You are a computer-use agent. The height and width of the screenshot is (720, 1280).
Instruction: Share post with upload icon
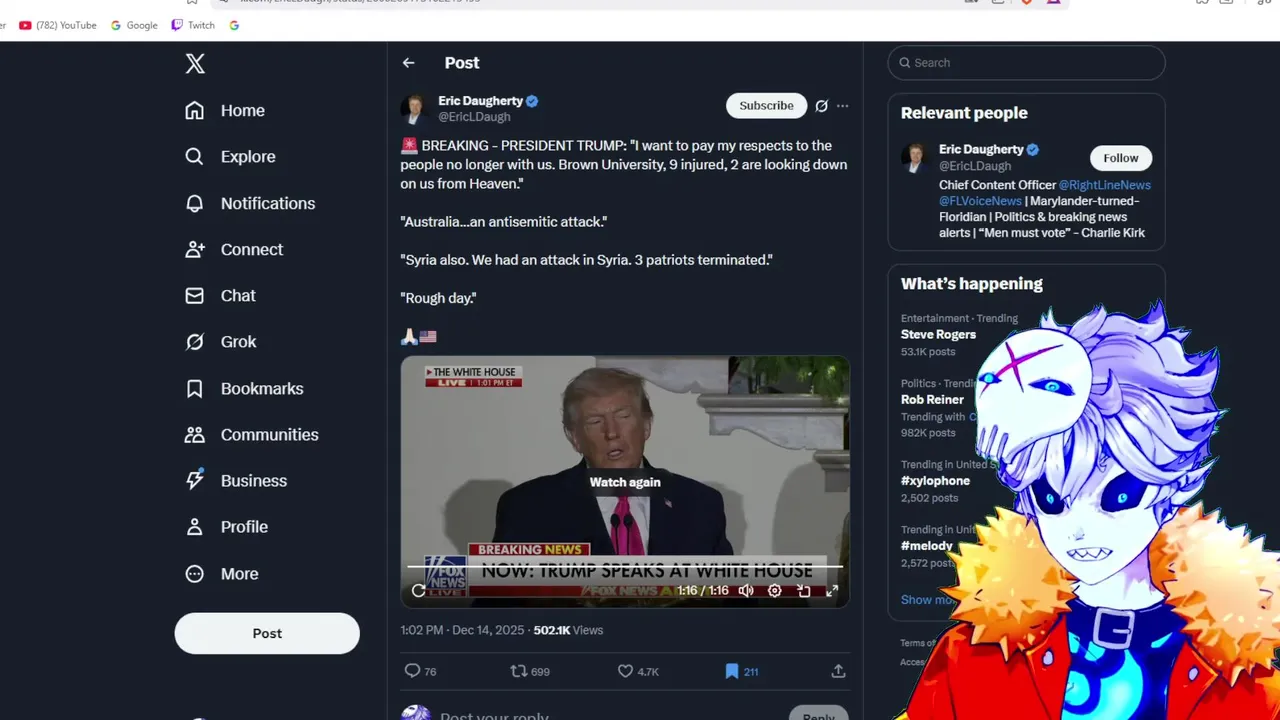838,671
